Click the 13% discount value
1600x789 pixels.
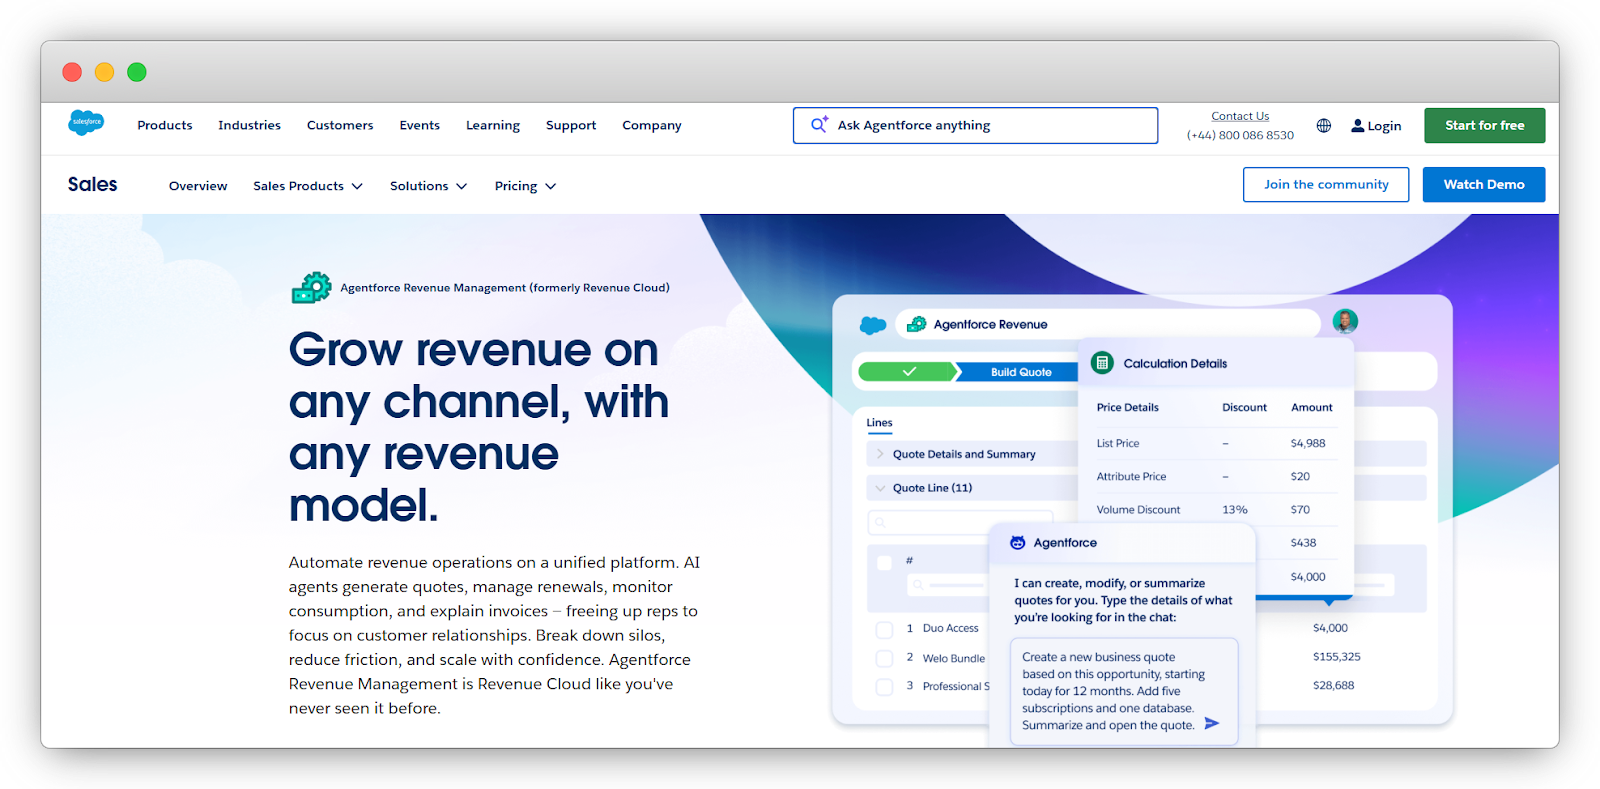[x=1235, y=509]
